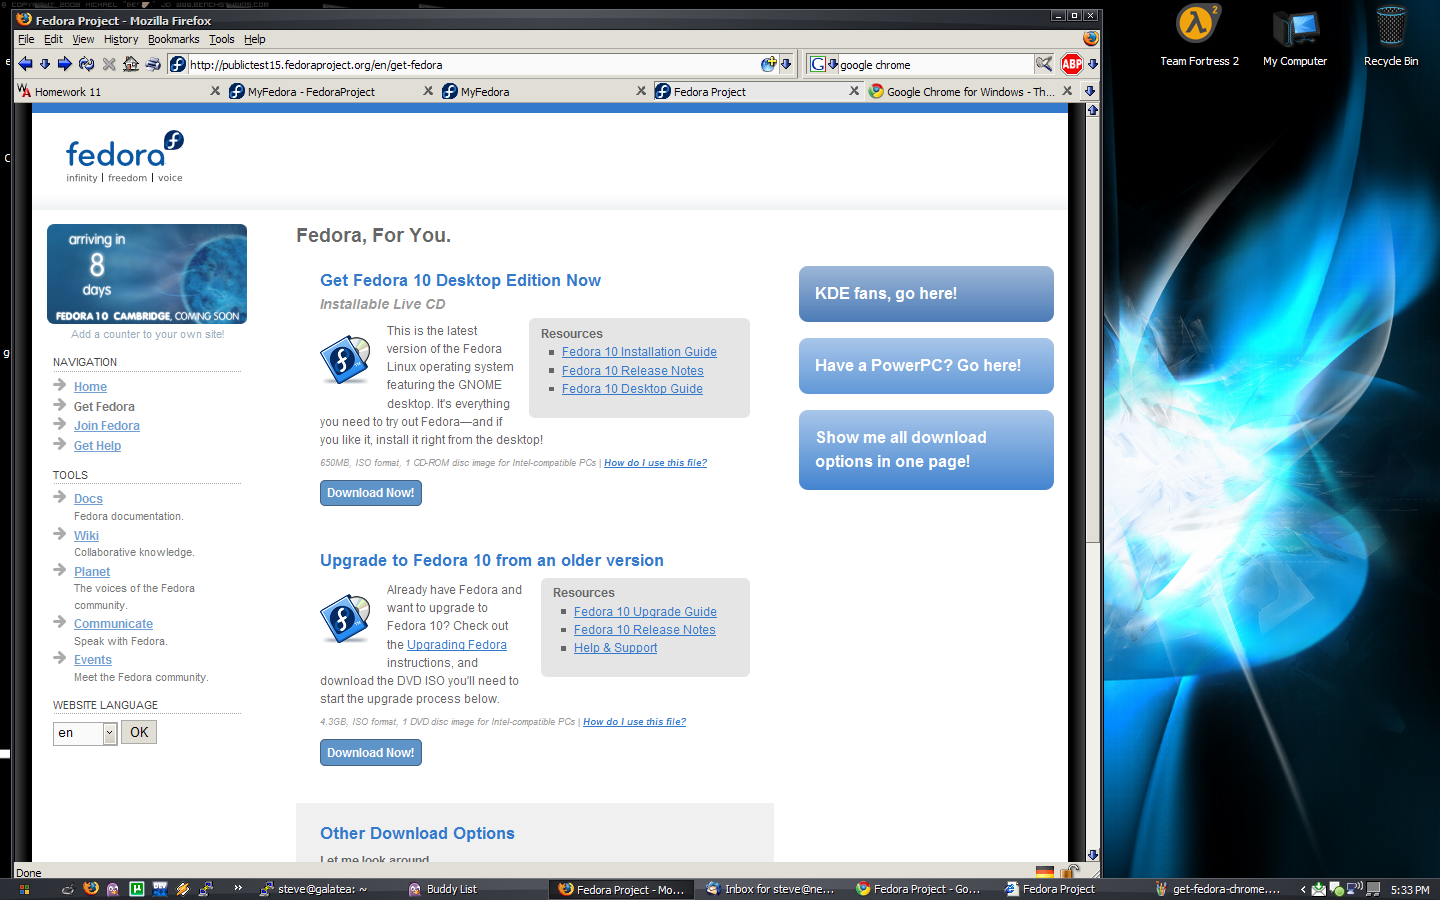Open the History menu
The height and width of the screenshot is (900, 1440).
(x=121, y=39)
